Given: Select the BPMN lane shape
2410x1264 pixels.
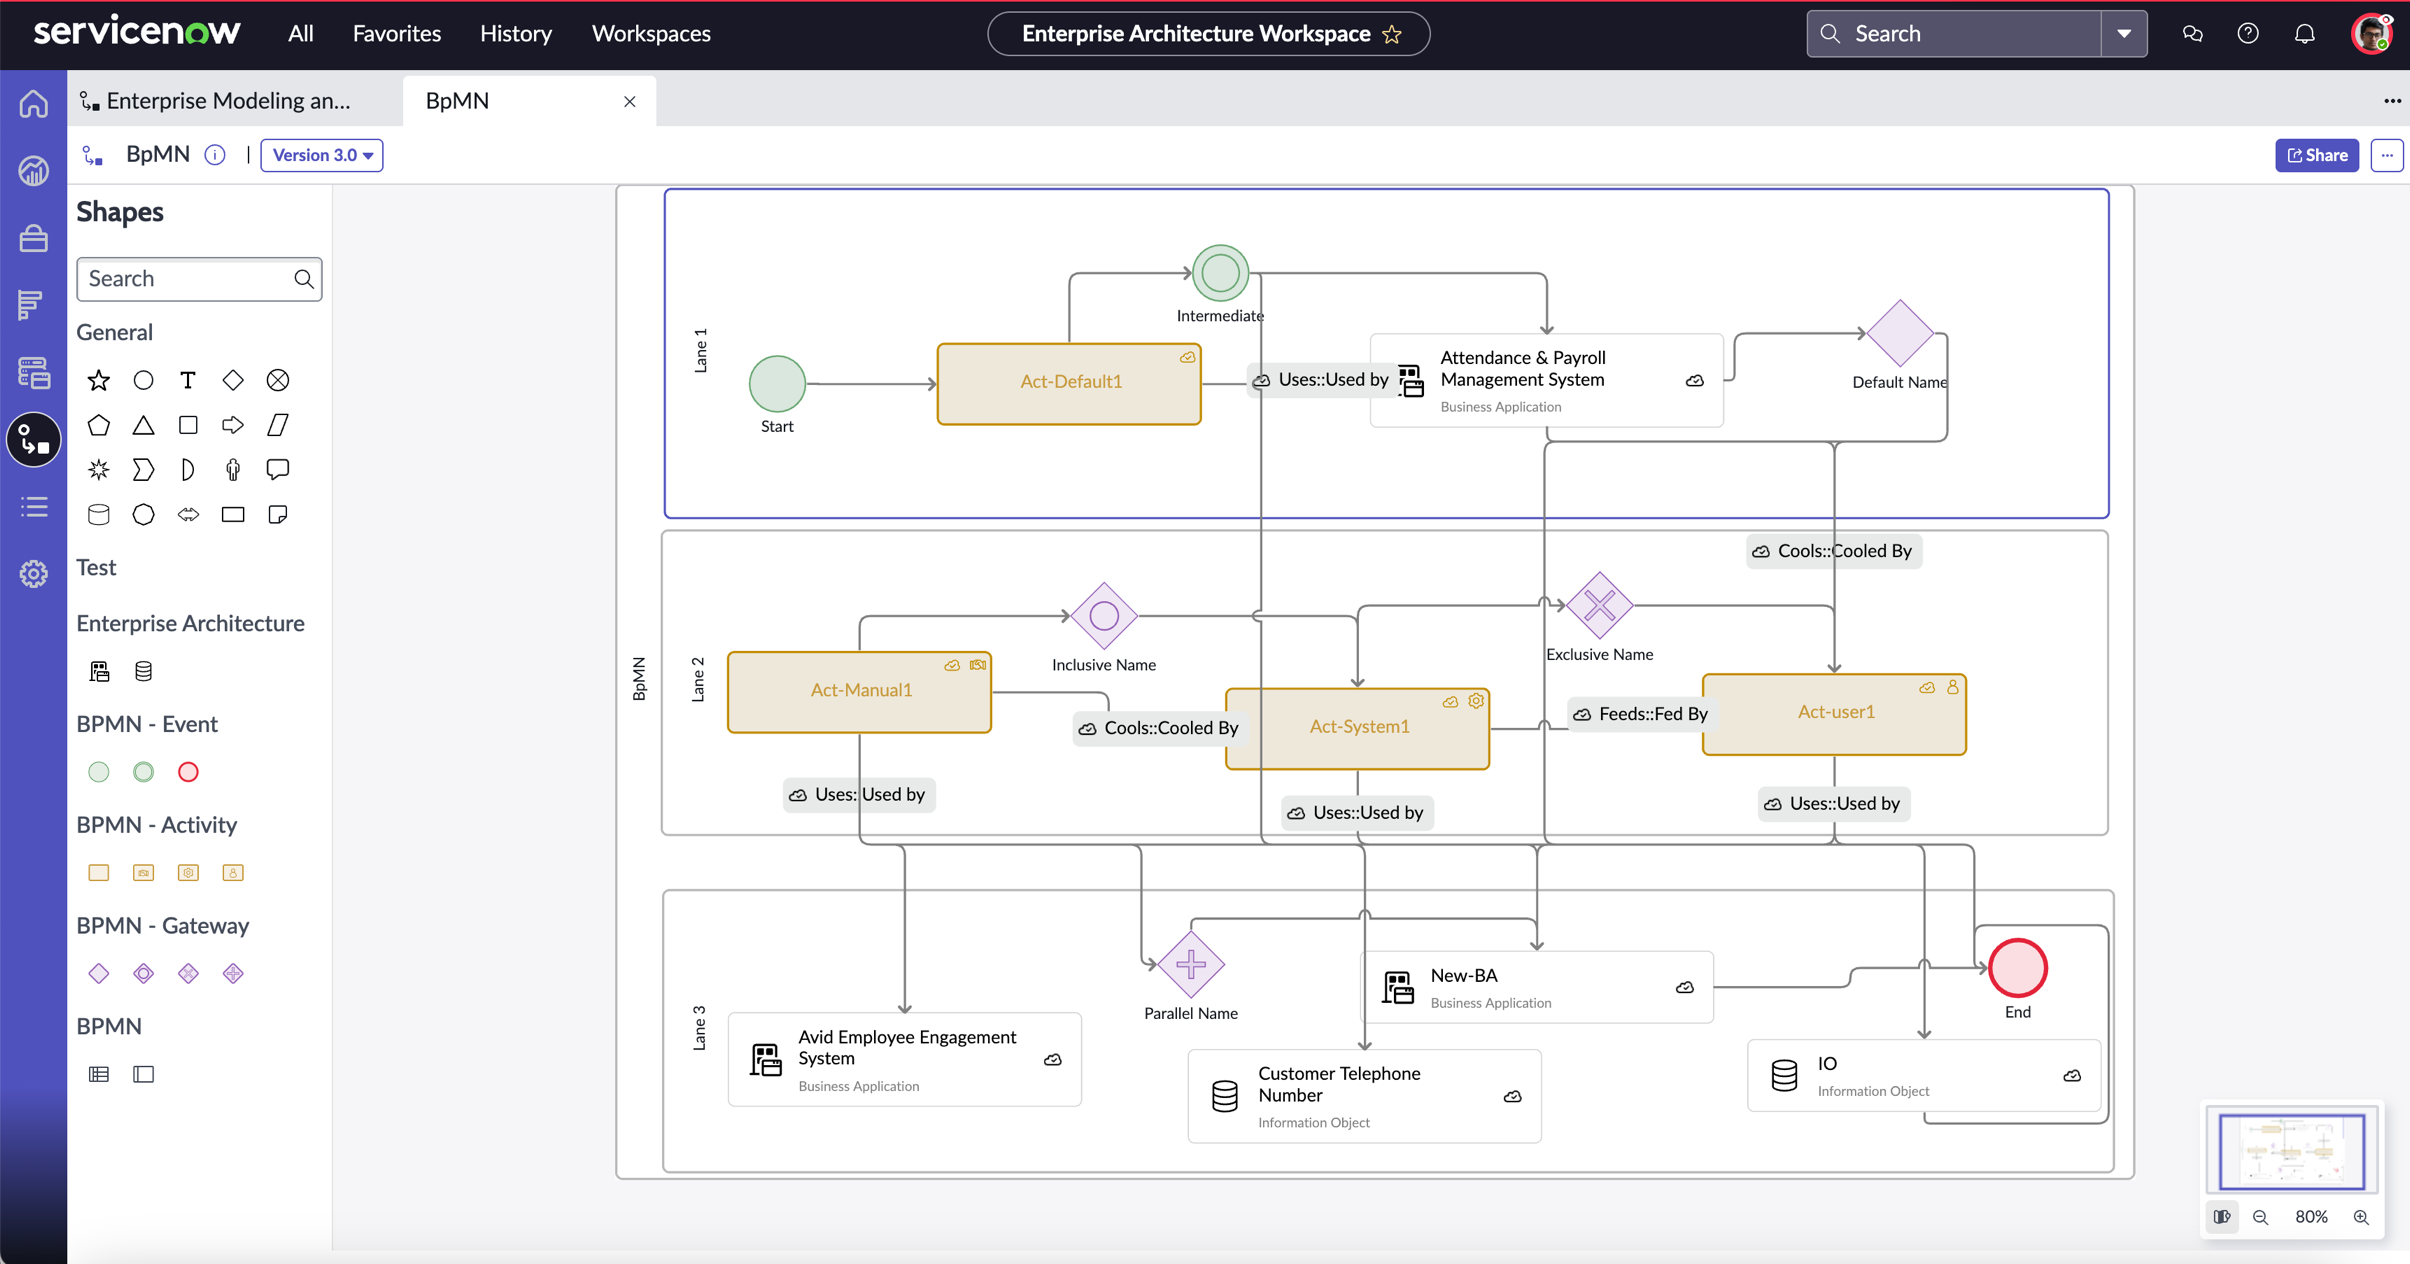Looking at the screenshot, I should tap(143, 1074).
